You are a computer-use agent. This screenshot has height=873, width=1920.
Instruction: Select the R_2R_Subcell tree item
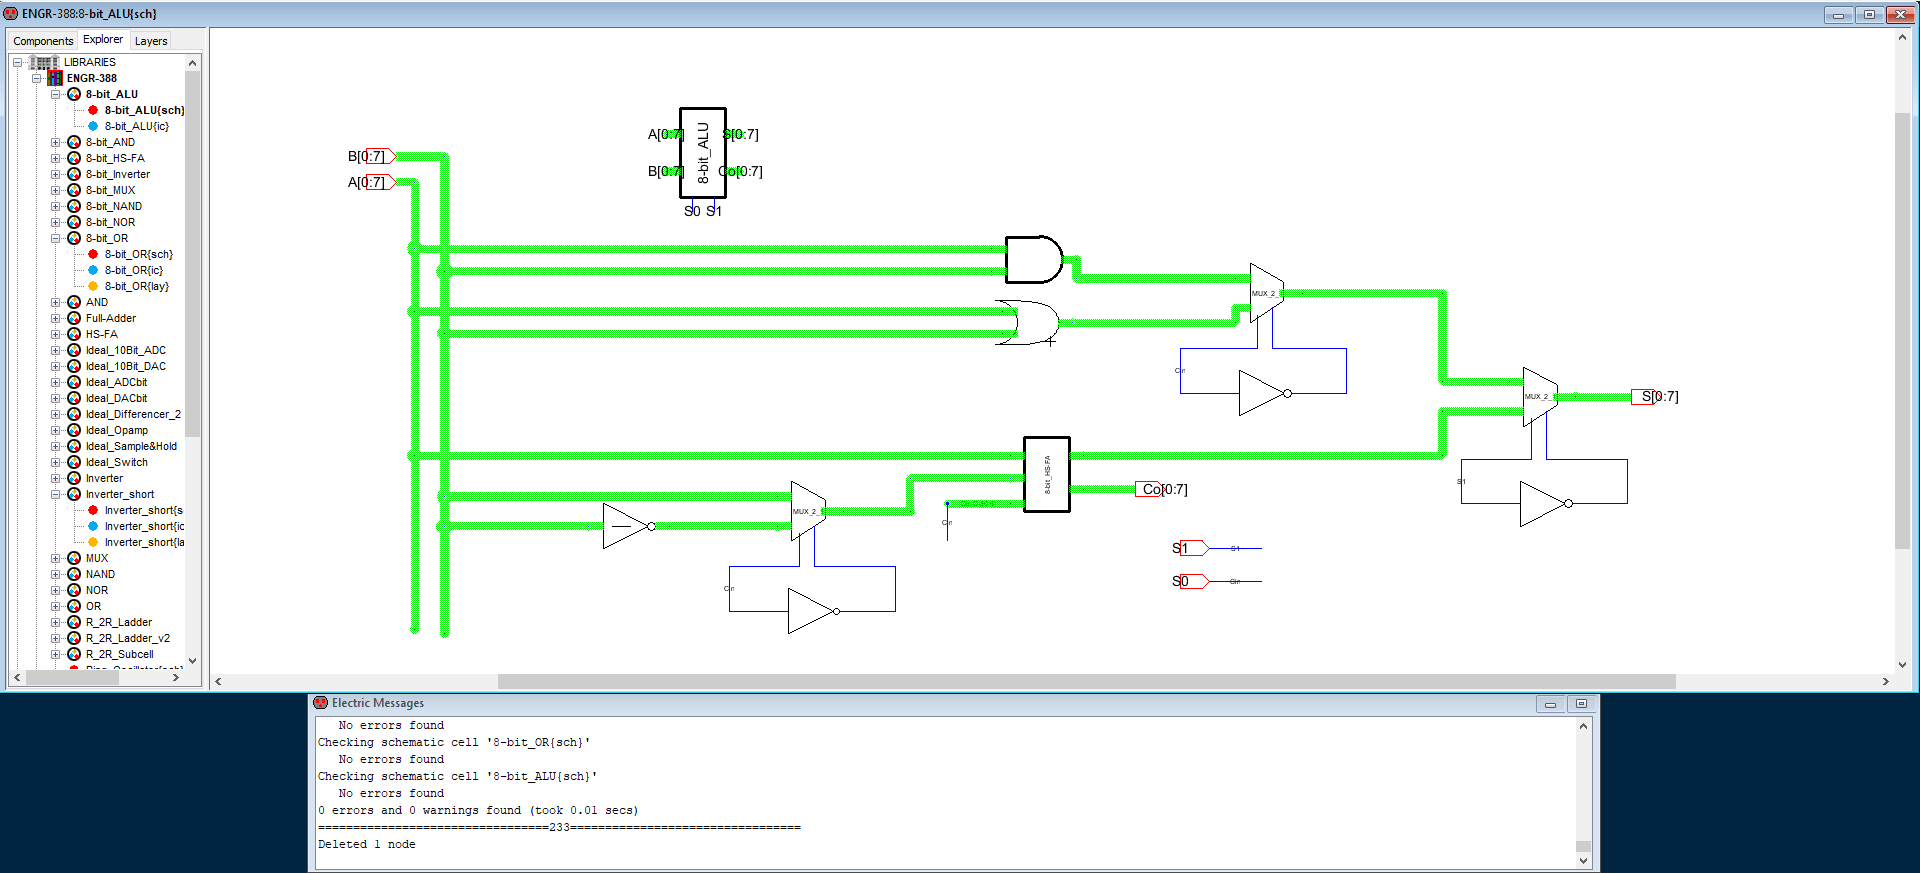(x=119, y=654)
